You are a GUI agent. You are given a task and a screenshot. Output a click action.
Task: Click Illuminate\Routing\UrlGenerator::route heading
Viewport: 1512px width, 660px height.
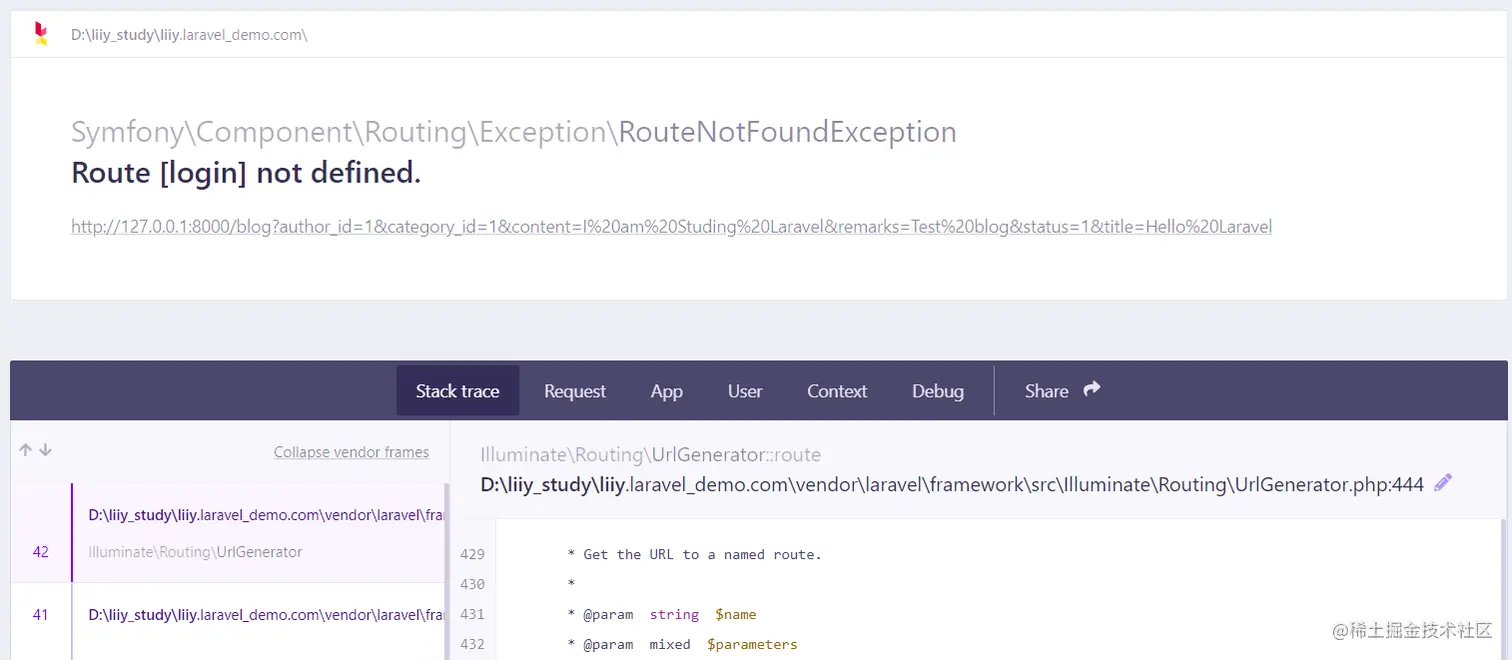[650, 455]
